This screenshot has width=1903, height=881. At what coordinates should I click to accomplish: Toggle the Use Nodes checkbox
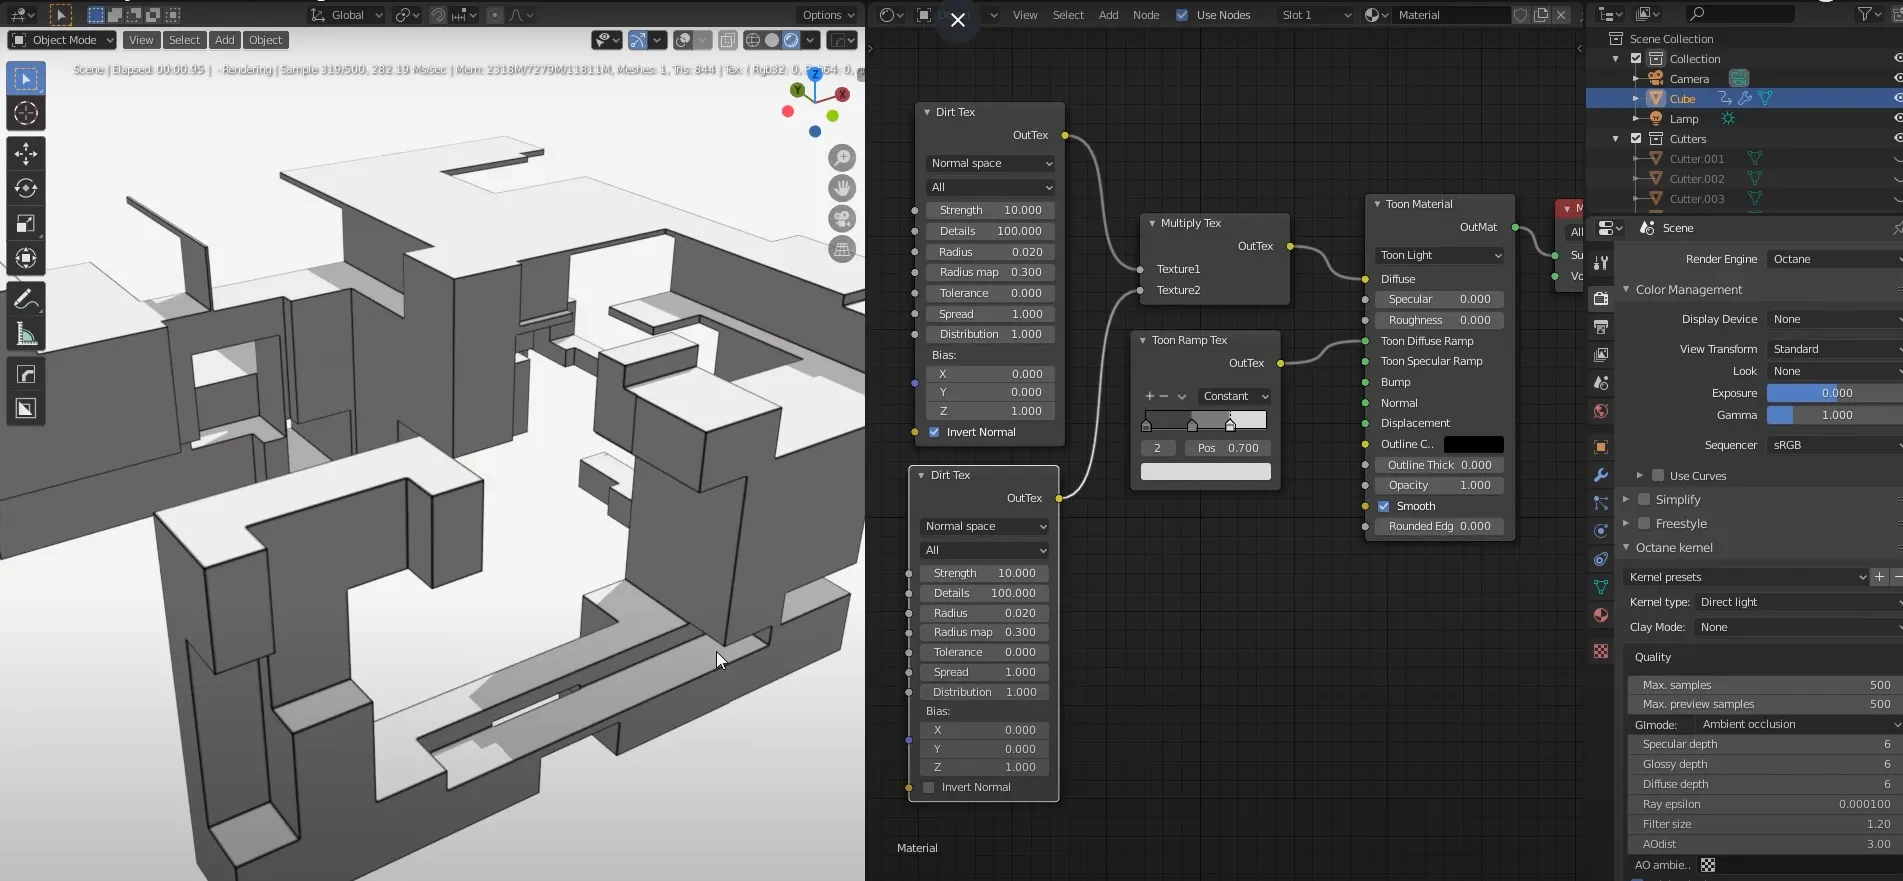tap(1182, 15)
